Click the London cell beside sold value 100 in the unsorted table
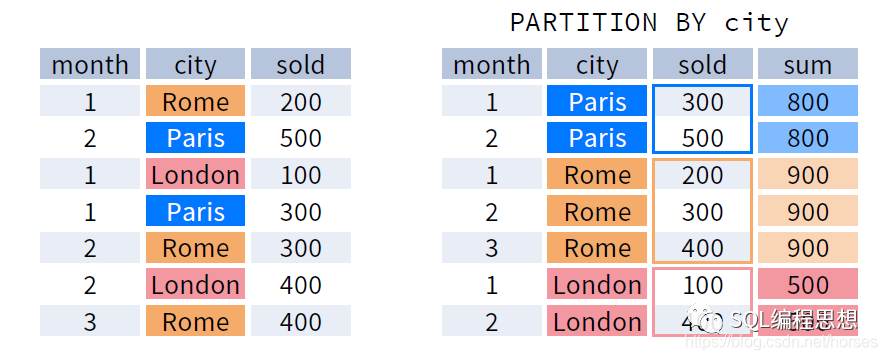The height and width of the screenshot is (360, 887). click(195, 174)
